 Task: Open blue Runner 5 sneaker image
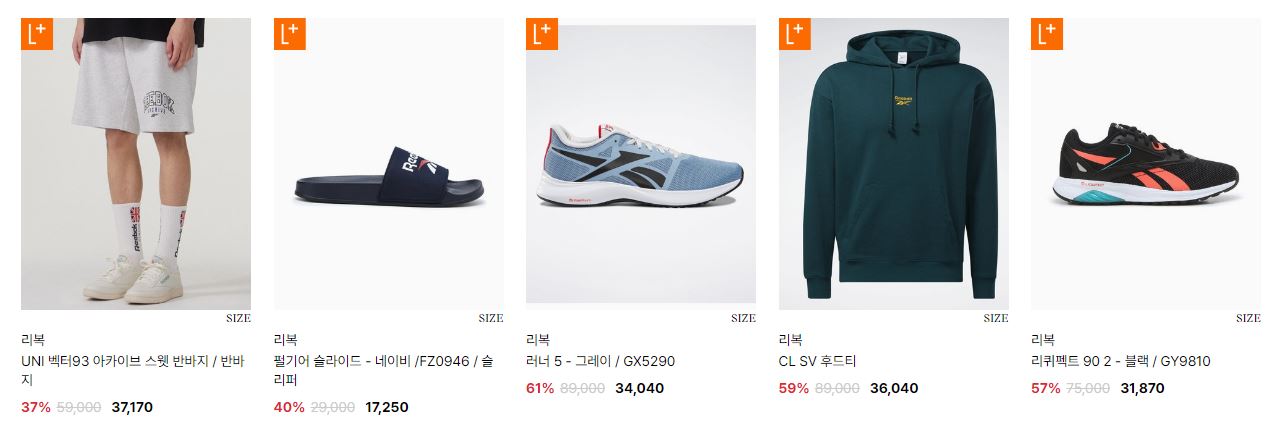[x=641, y=164]
